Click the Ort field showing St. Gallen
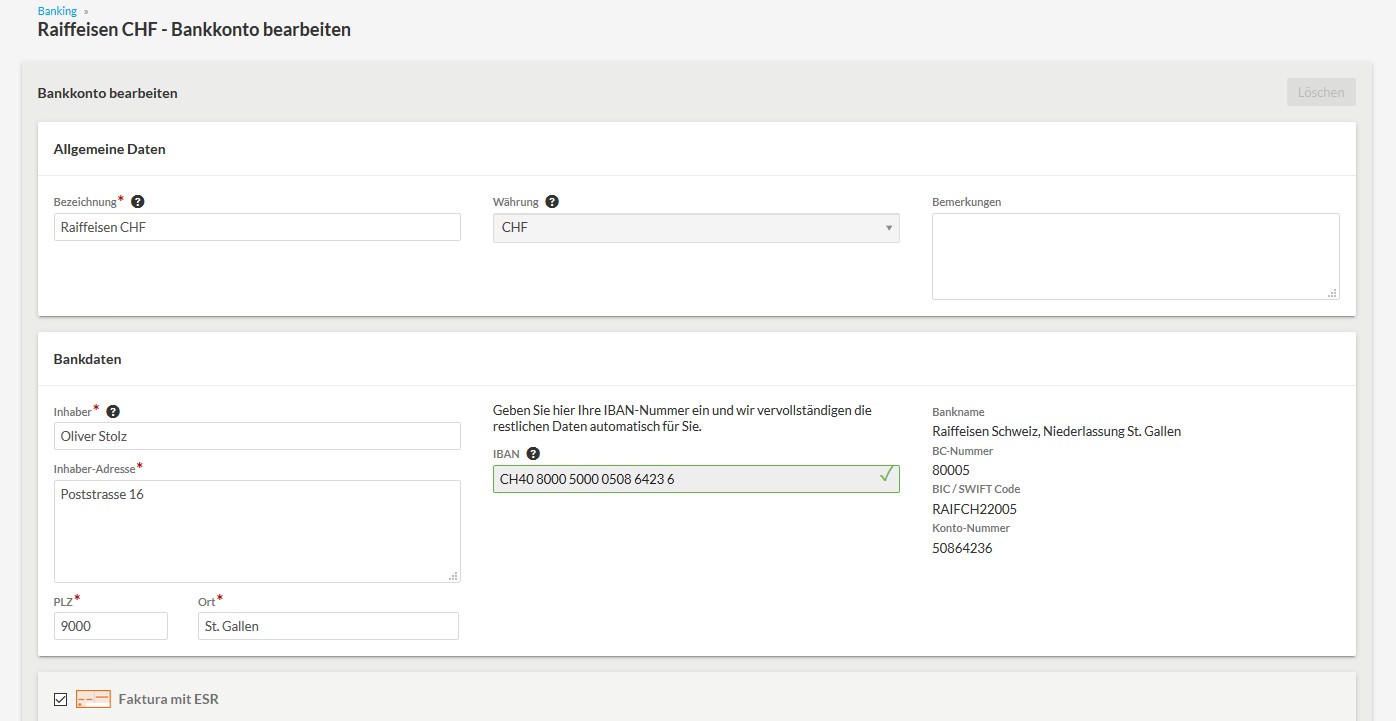 click(328, 626)
